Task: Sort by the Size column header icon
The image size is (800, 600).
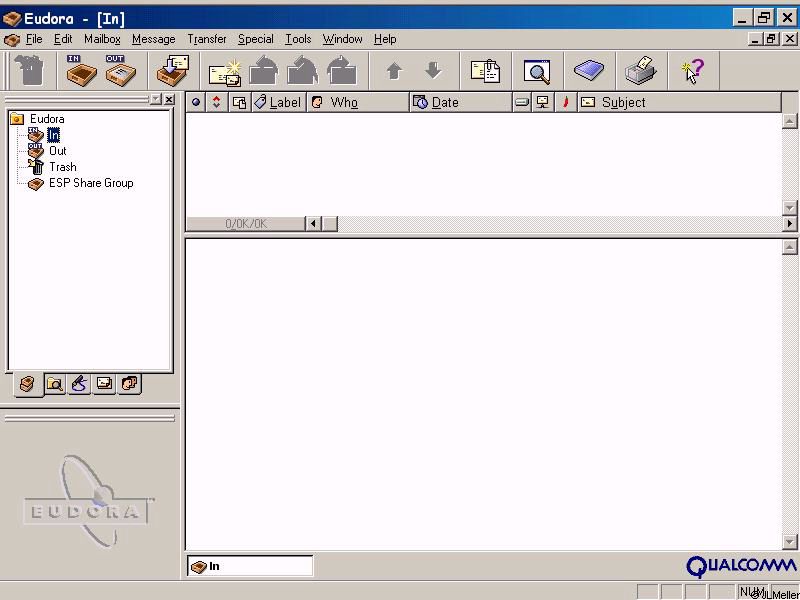Action: click(521, 103)
